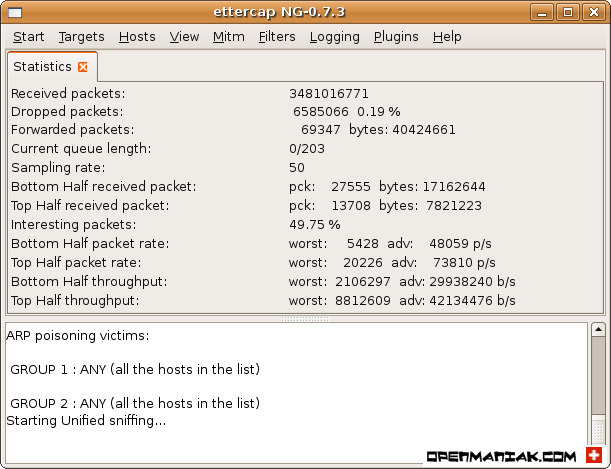Click the Sampling rate label
The height and width of the screenshot is (469, 611).
click(58, 168)
